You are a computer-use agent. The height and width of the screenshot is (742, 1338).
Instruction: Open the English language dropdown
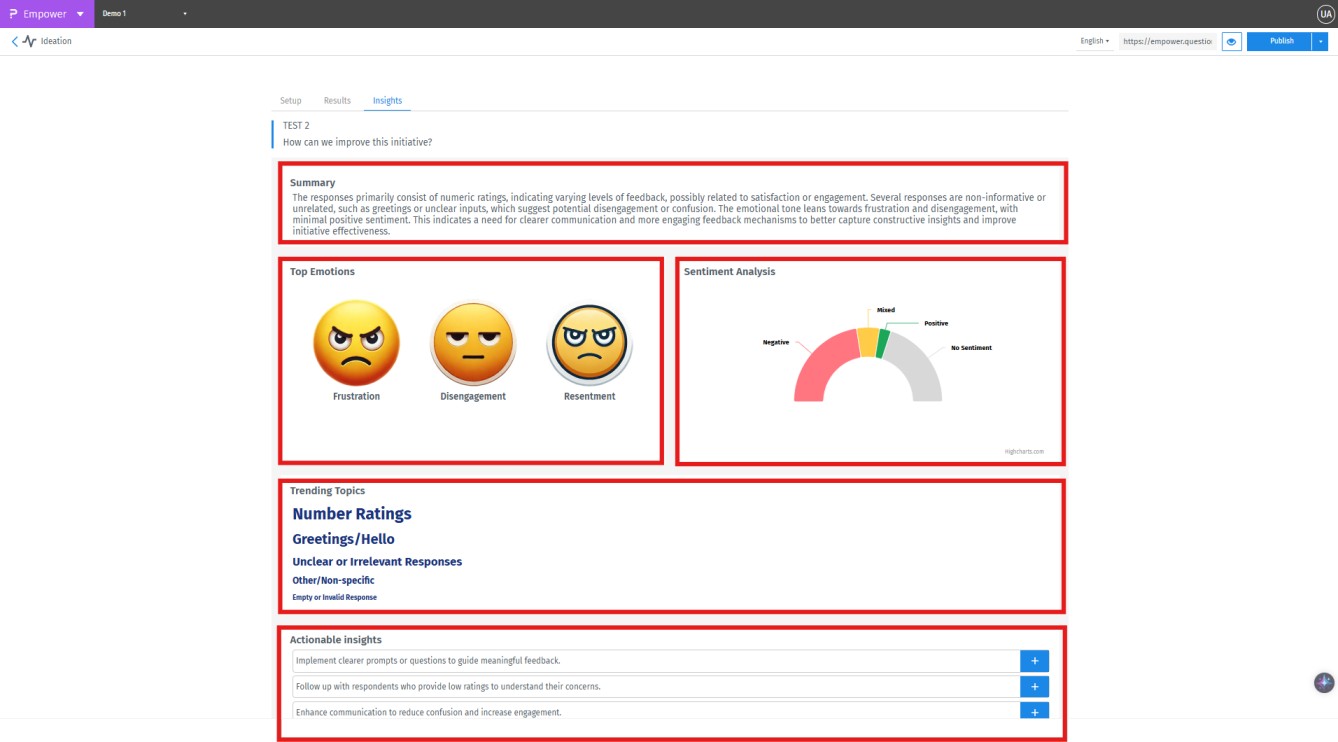coord(1094,41)
